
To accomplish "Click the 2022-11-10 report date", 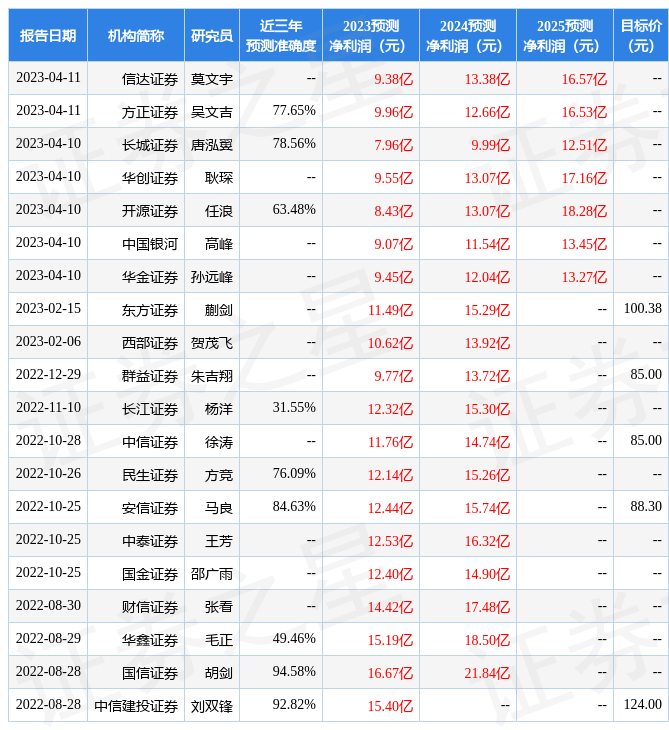I will coord(48,407).
